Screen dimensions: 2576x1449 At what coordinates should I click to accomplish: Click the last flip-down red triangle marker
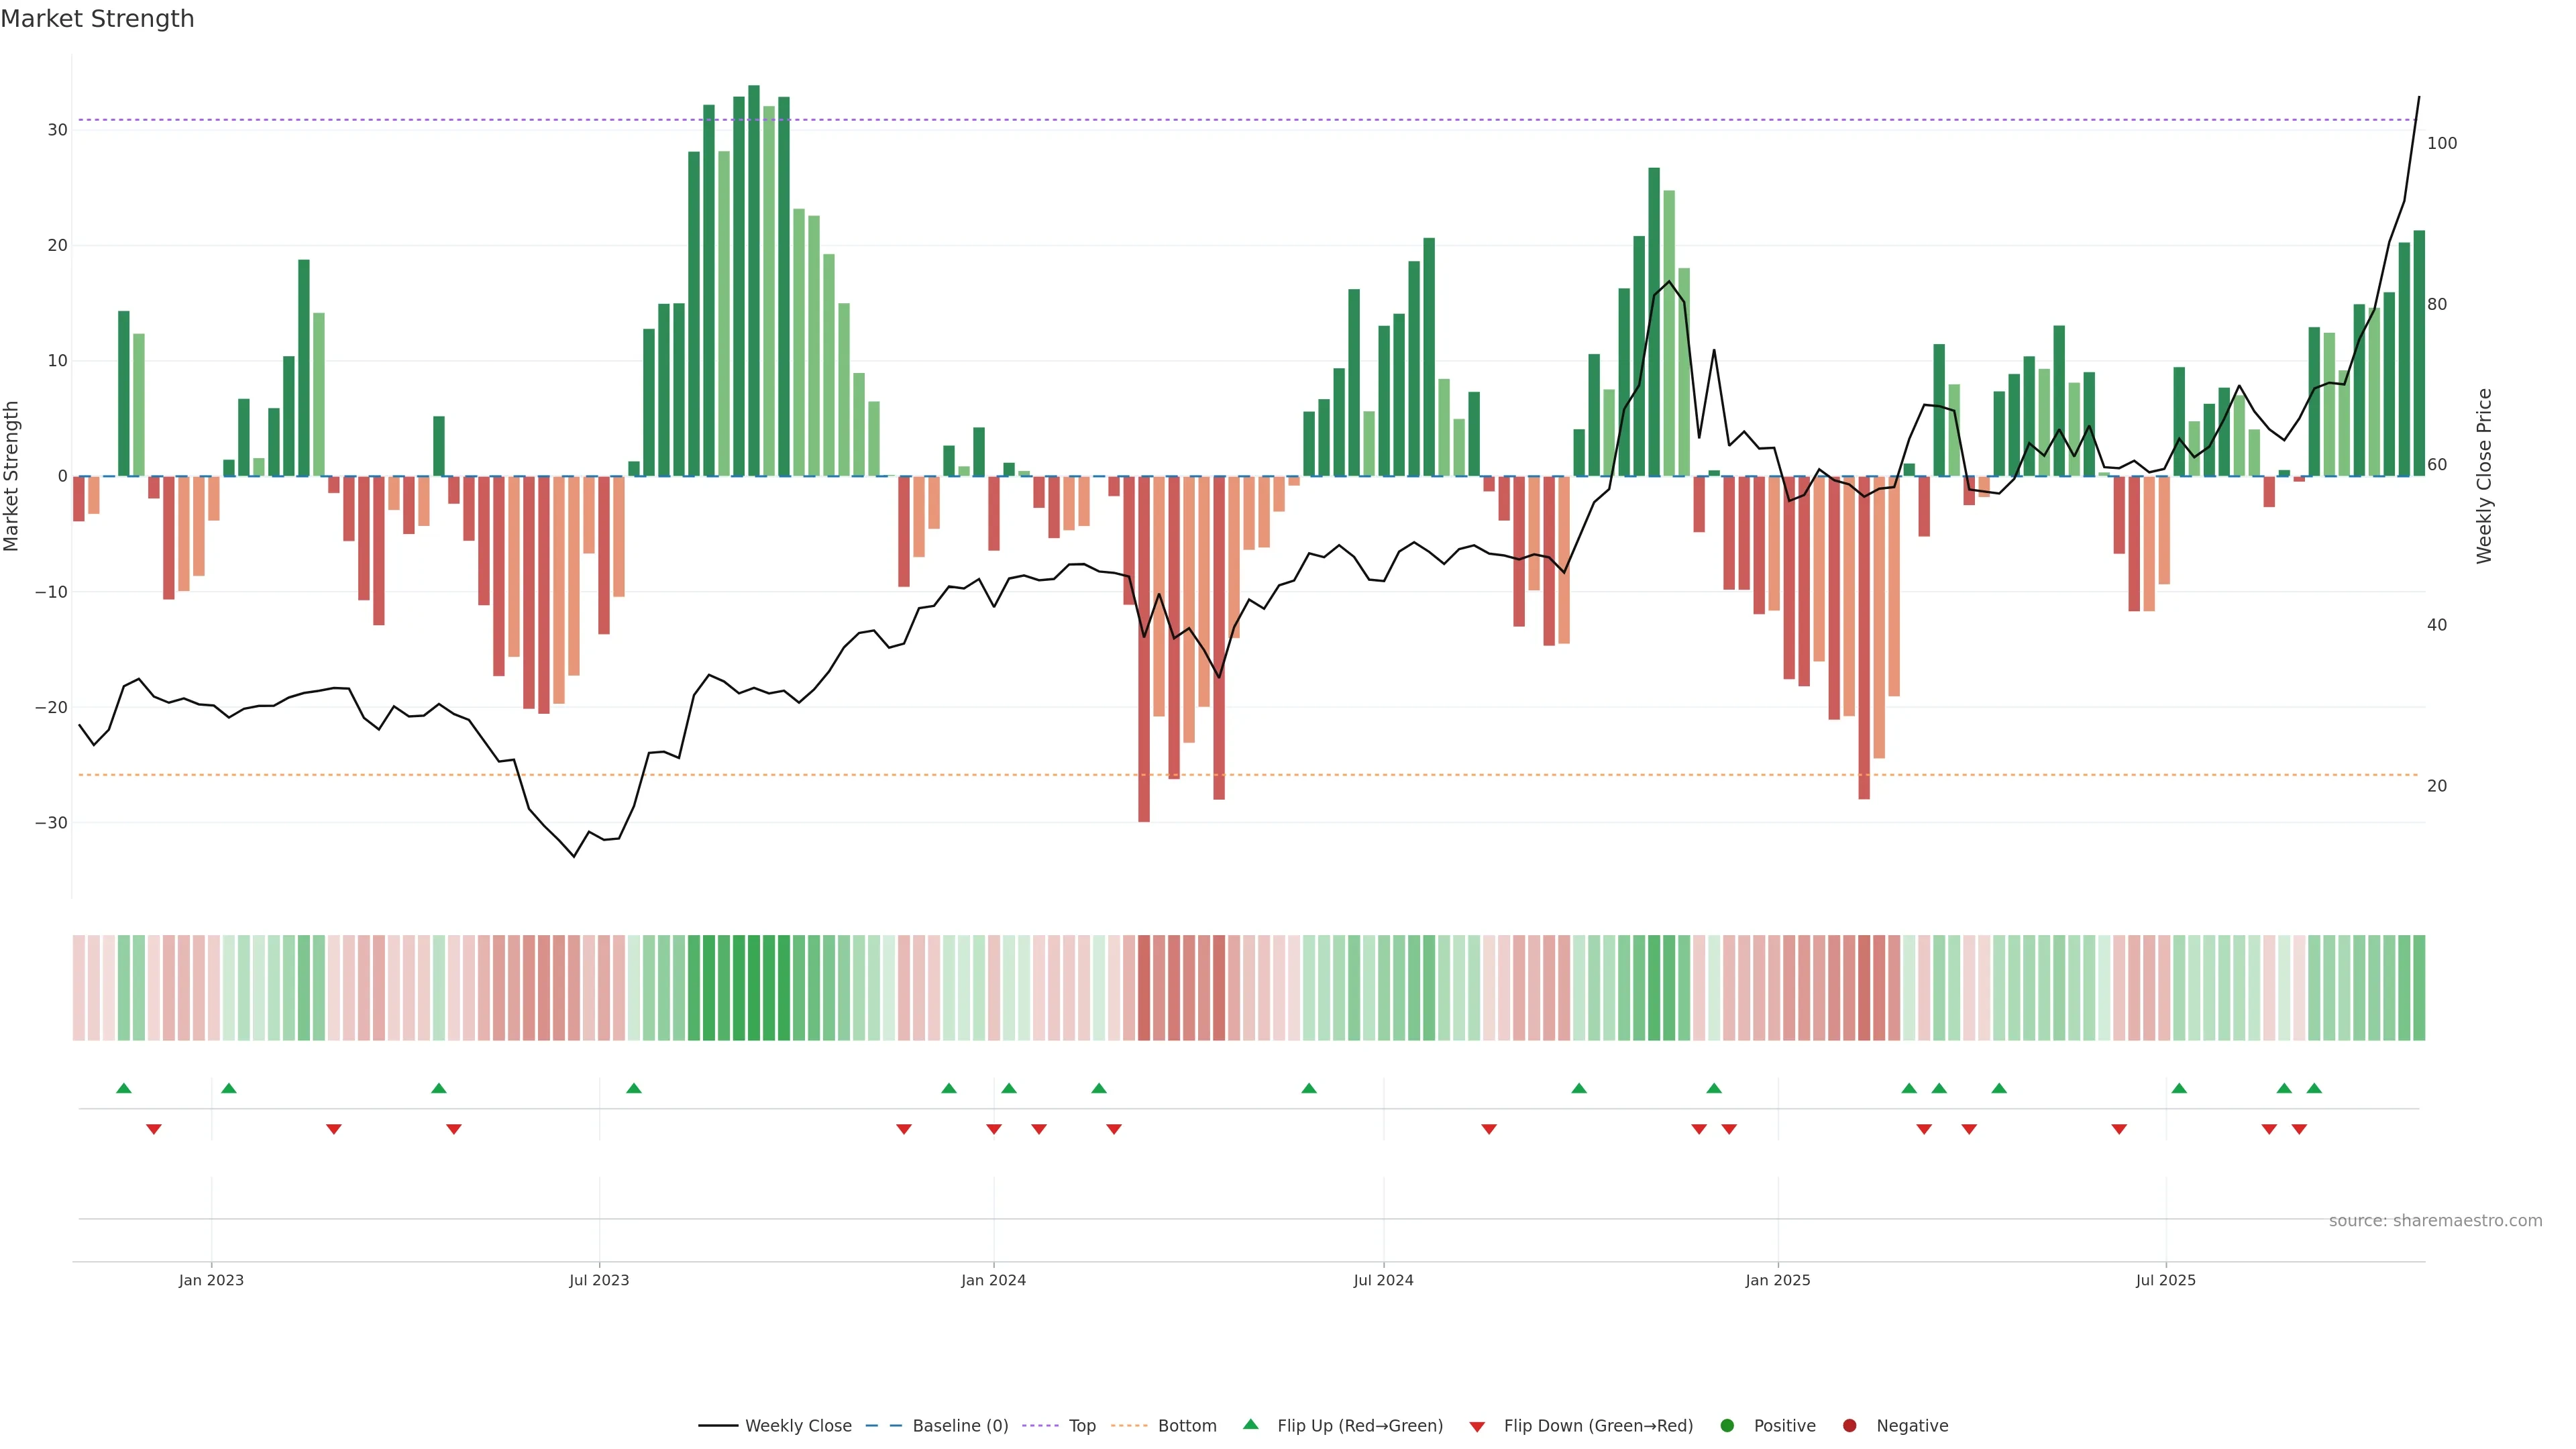pyautogui.click(x=2299, y=1129)
